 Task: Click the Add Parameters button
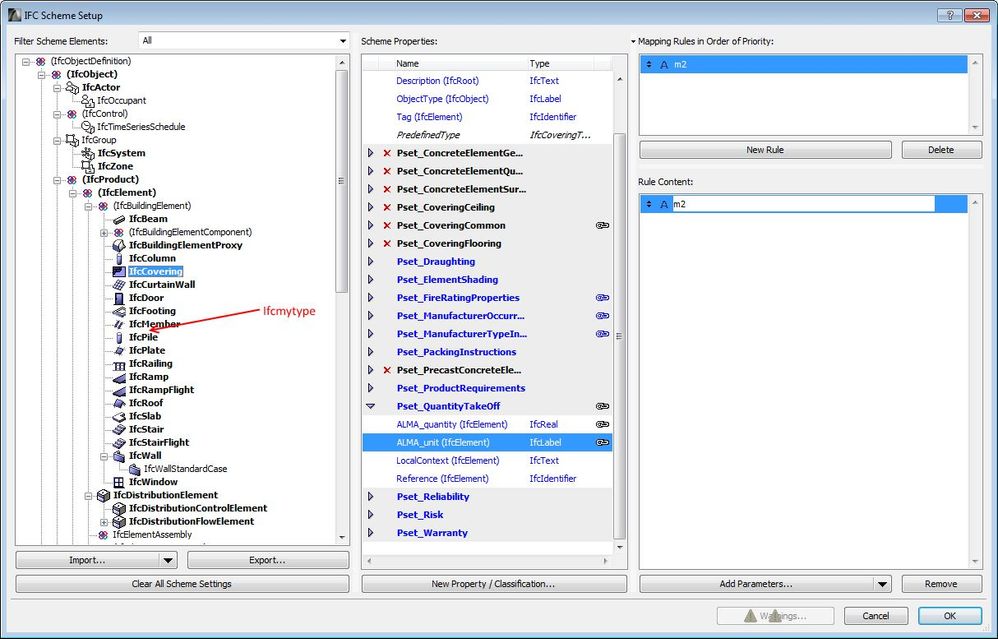756,584
